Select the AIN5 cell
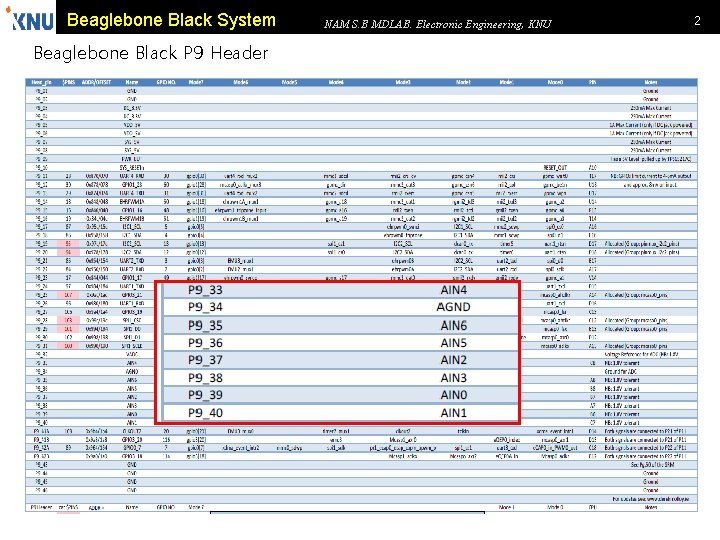This screenshot has width=720, height=540. 453,343
